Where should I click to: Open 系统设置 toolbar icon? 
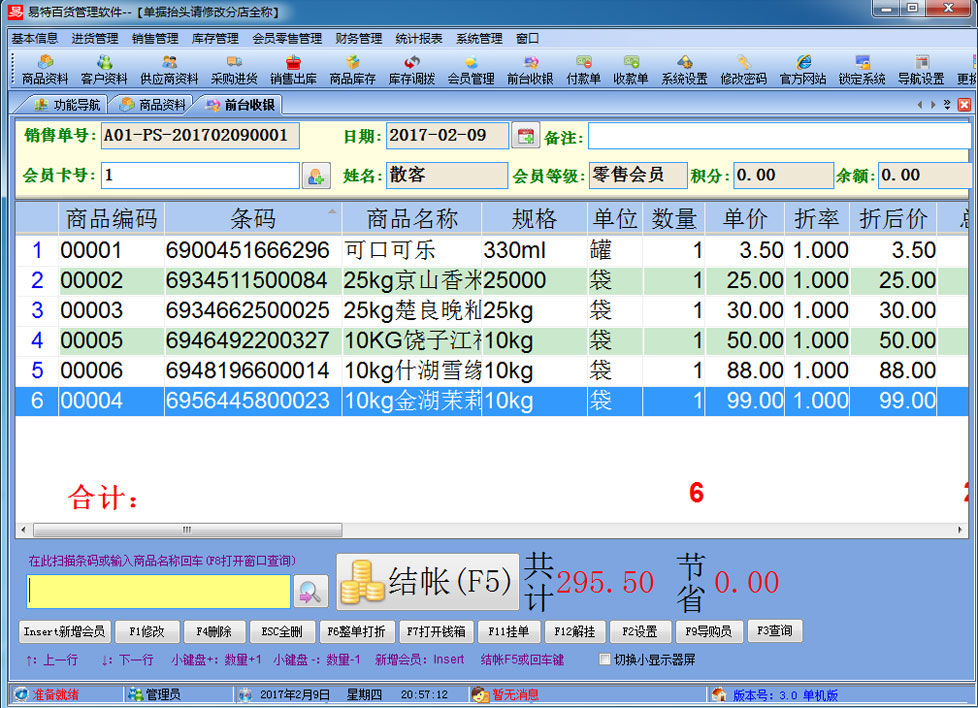(x=684, y=70)
